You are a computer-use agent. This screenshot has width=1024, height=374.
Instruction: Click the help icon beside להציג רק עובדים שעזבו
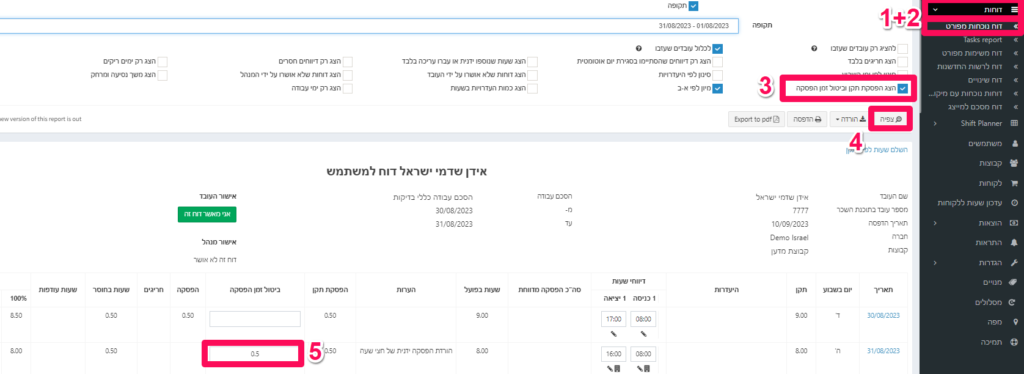coord(814,49)
